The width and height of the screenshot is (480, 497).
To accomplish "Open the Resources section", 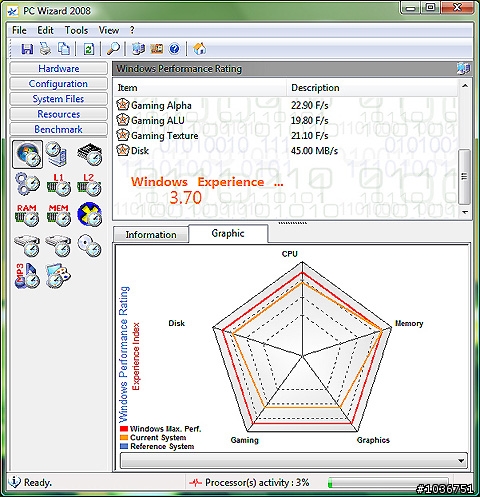I will [x=59, y=114].
